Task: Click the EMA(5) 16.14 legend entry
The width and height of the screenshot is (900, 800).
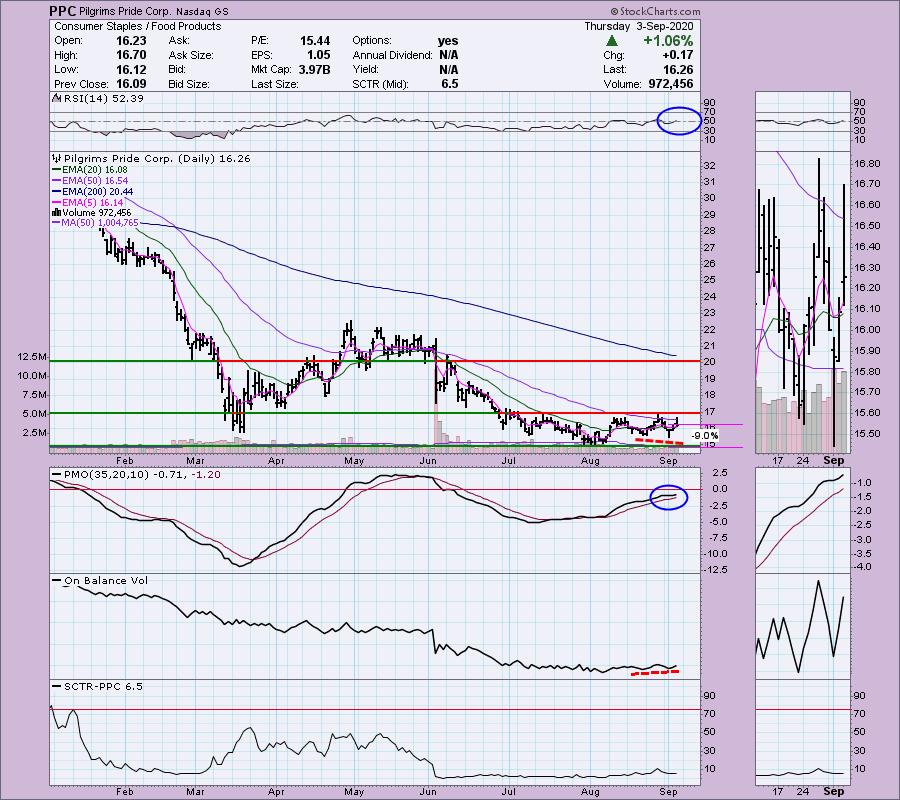Action: click(x=92, y=203)
